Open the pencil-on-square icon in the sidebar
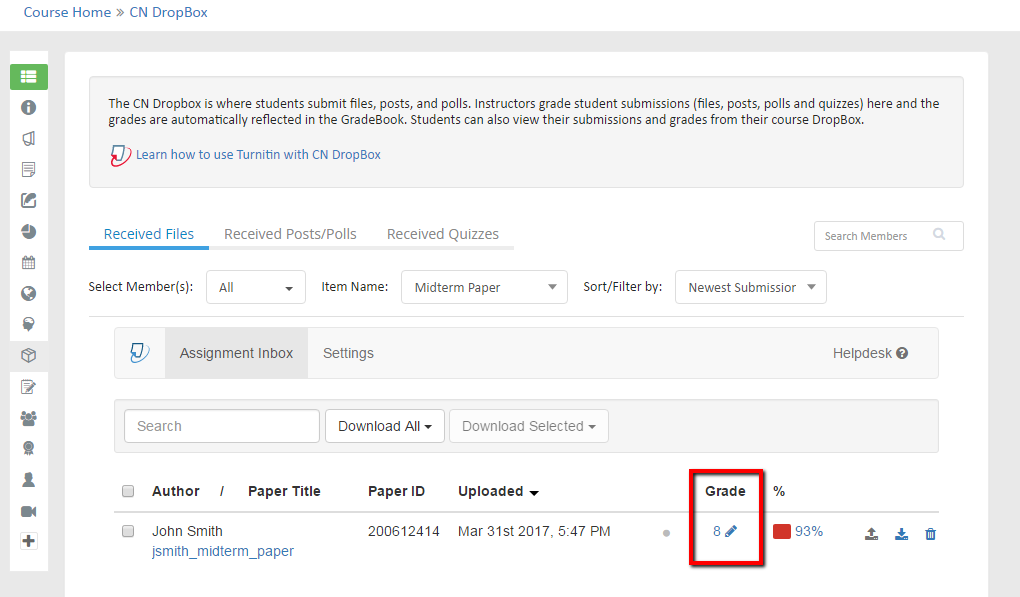Image resolution: width=1020 pixels, height=597 pixels. coord(29,200)
